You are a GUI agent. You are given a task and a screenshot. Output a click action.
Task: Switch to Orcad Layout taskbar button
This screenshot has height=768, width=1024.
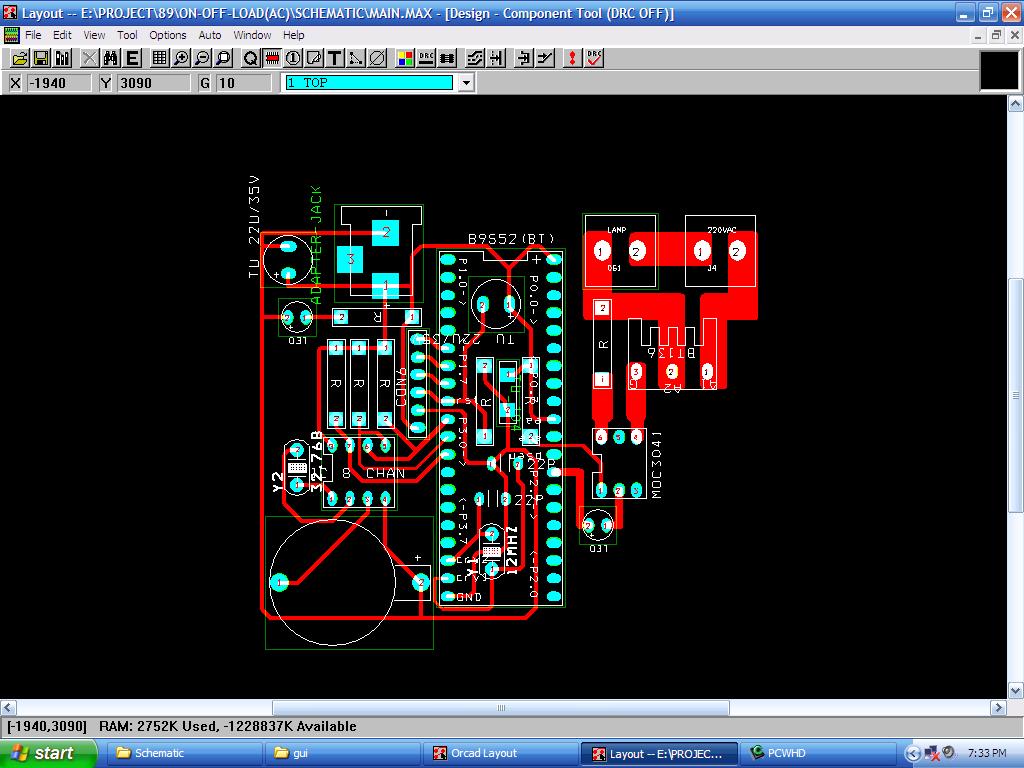coord(500,754)
